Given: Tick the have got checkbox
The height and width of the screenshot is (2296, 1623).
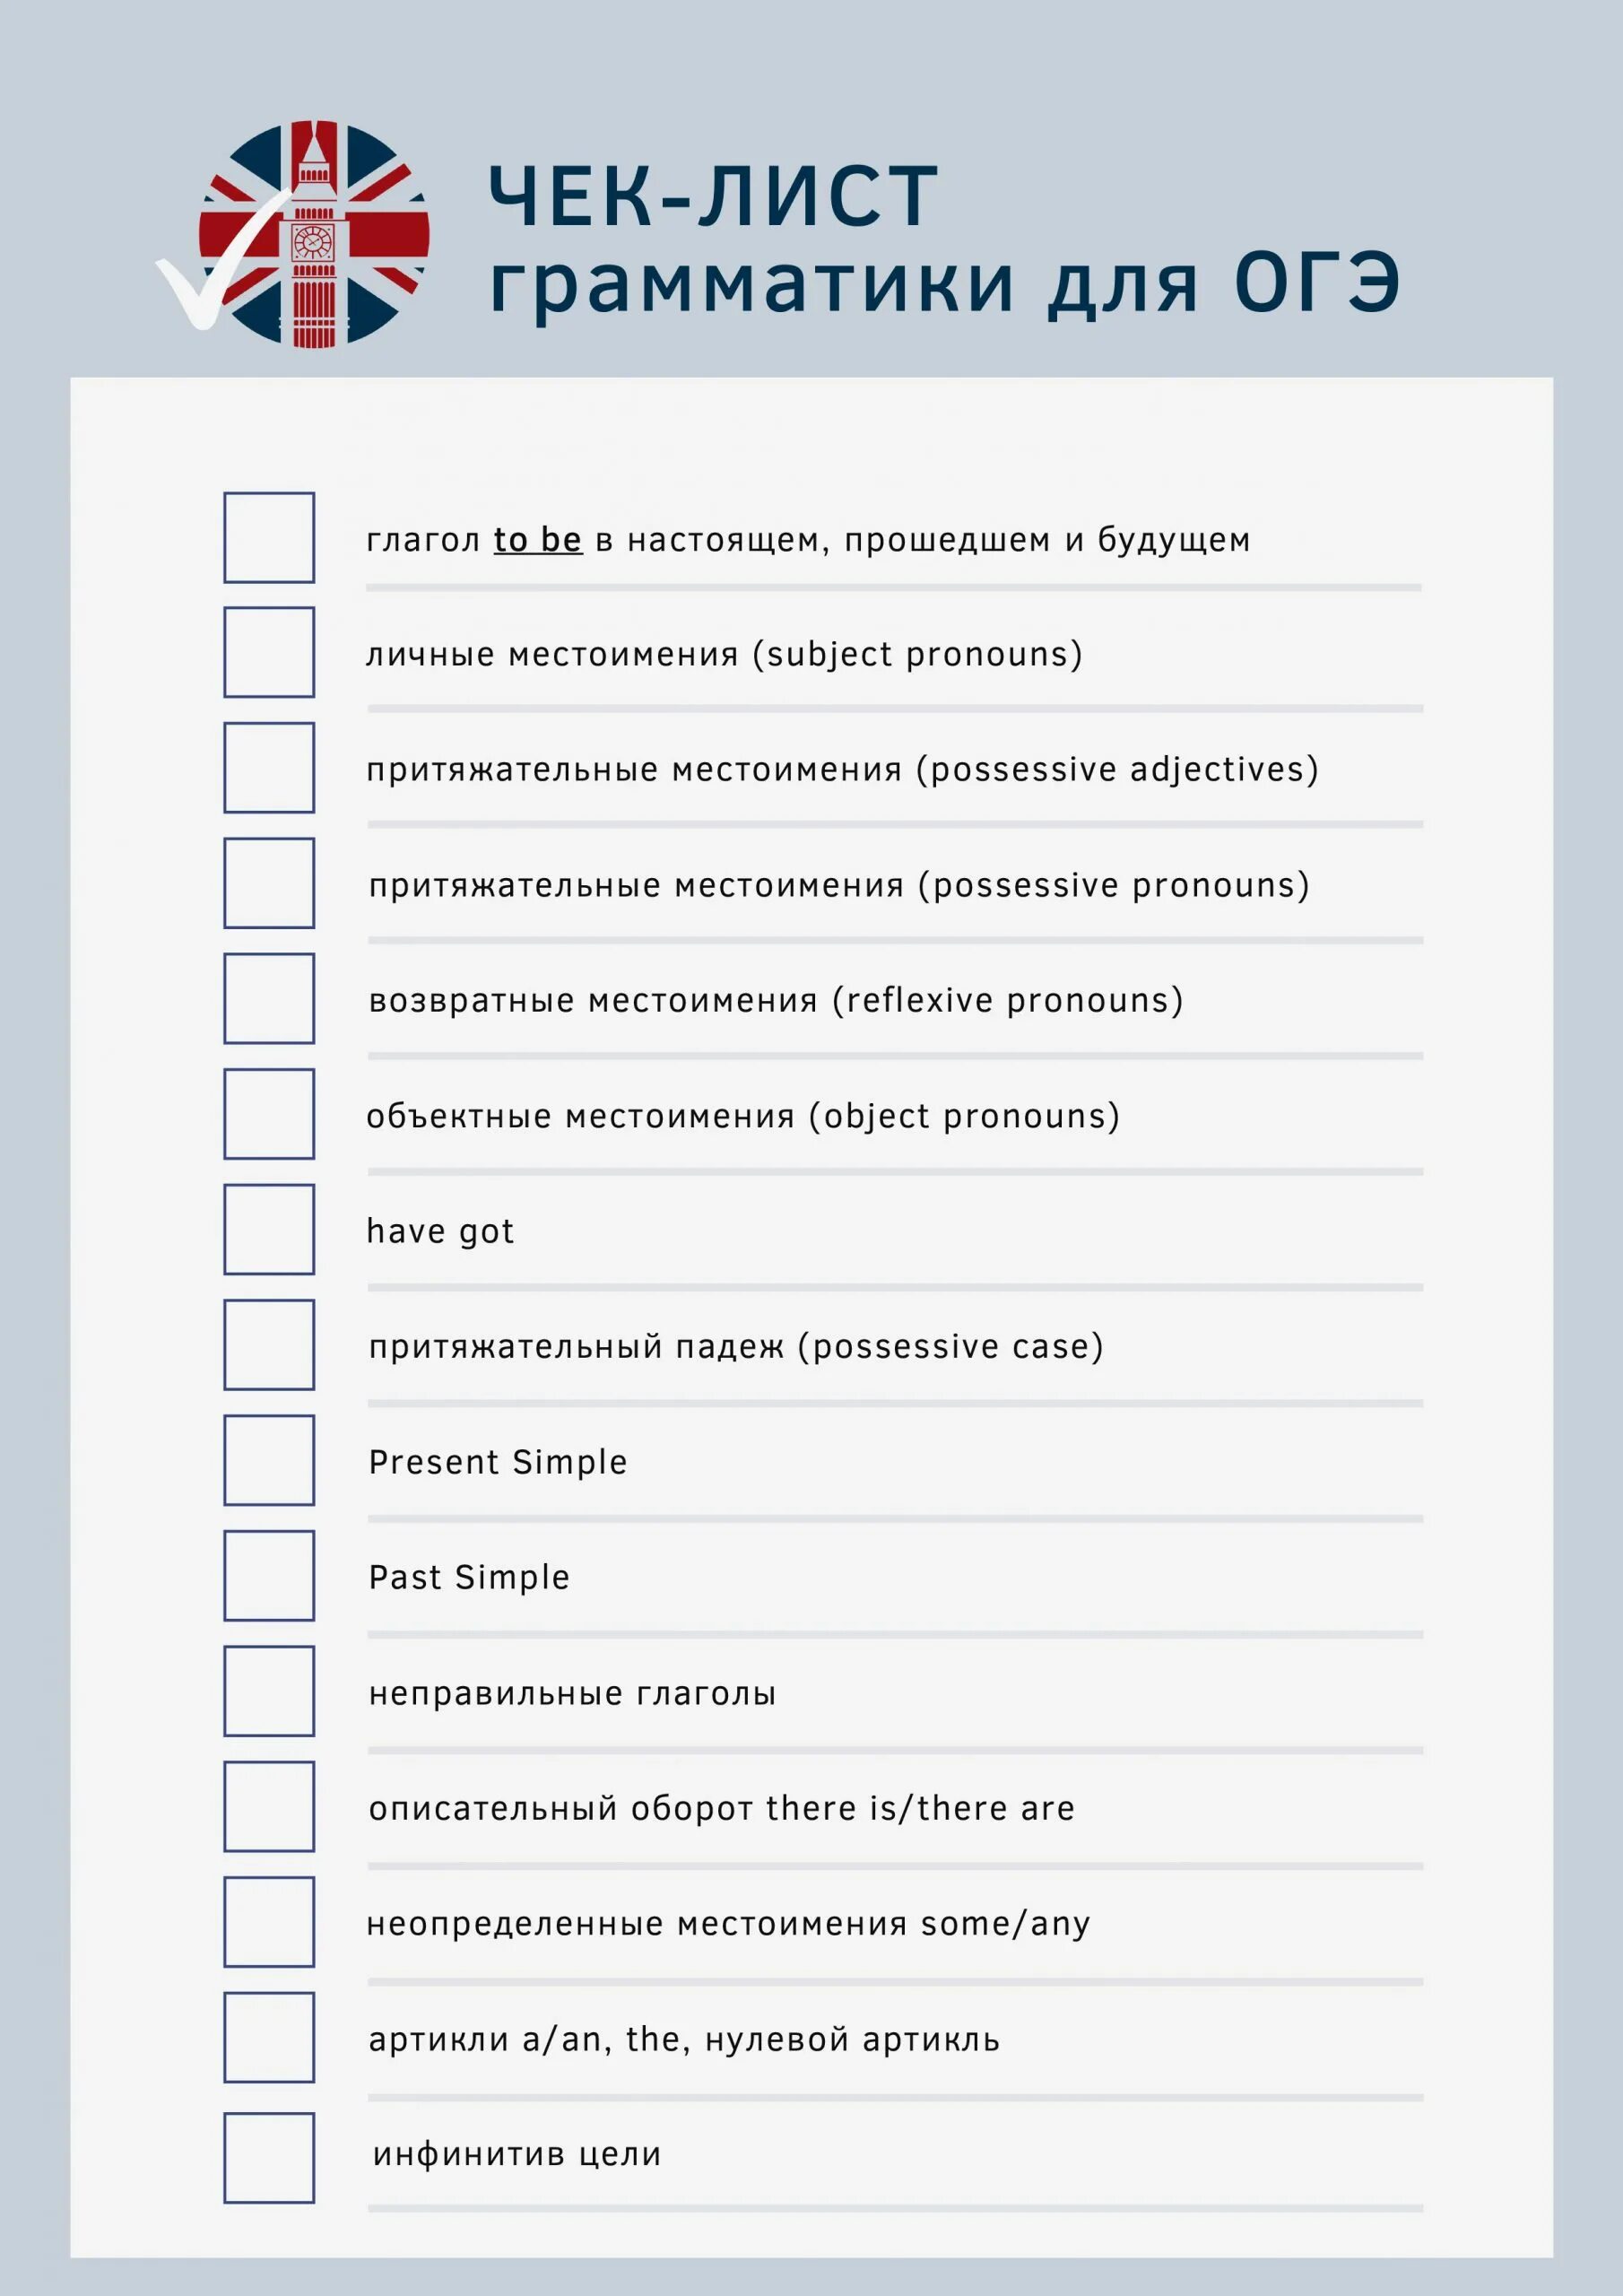Looking at the screenshot, I should point(269,1229).
